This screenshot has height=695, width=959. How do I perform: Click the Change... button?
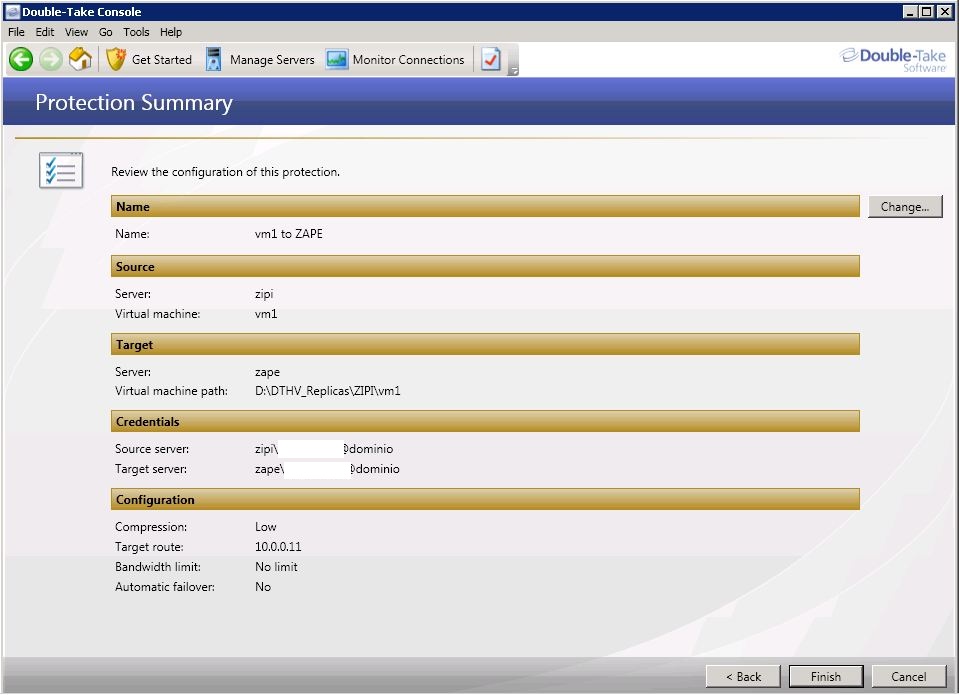click(x=905, y=207)
